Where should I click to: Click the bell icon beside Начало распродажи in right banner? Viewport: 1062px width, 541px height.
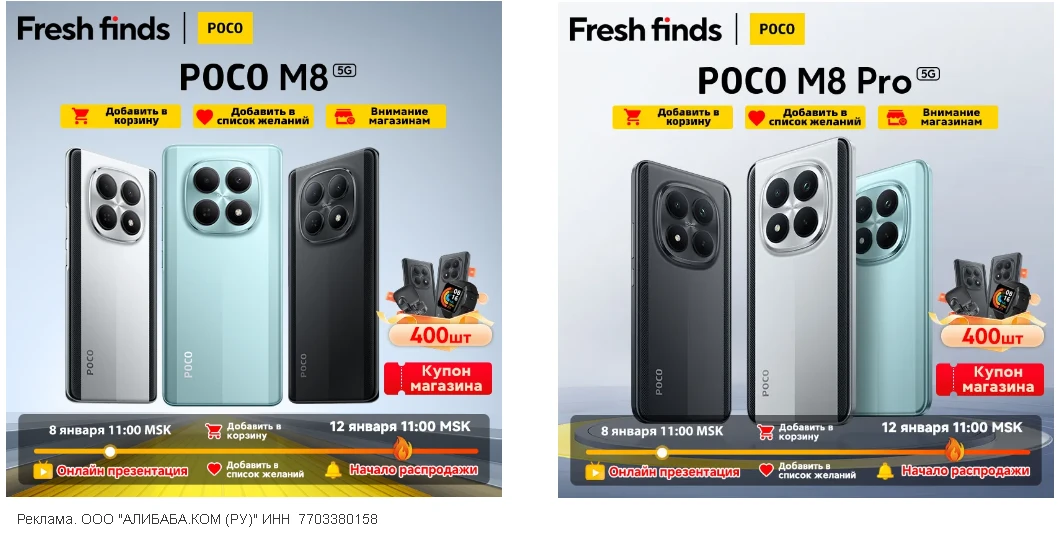coord(885,471)
